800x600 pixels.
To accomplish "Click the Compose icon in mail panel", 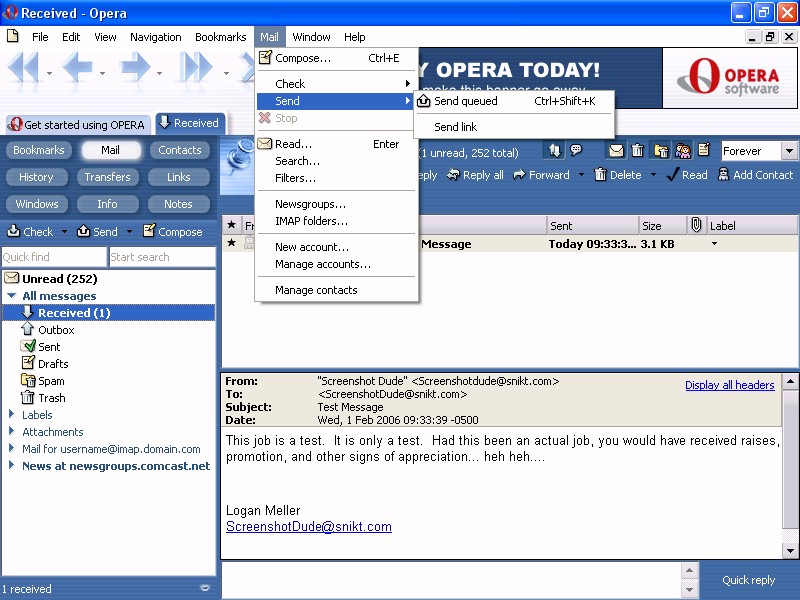I will pos(172,231).
